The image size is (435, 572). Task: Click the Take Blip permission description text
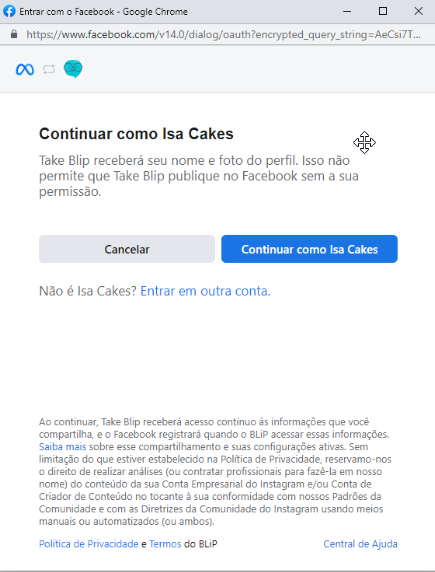[x=199, y=176]
